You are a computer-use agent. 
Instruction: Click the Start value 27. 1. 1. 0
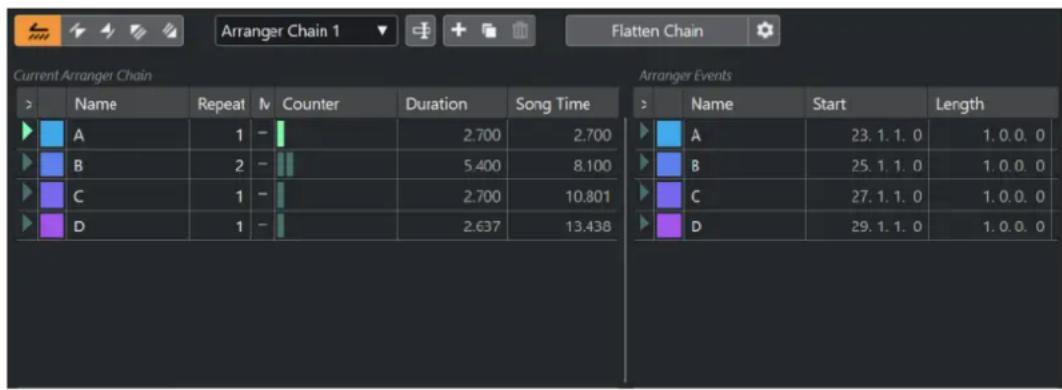pos(886,196)
